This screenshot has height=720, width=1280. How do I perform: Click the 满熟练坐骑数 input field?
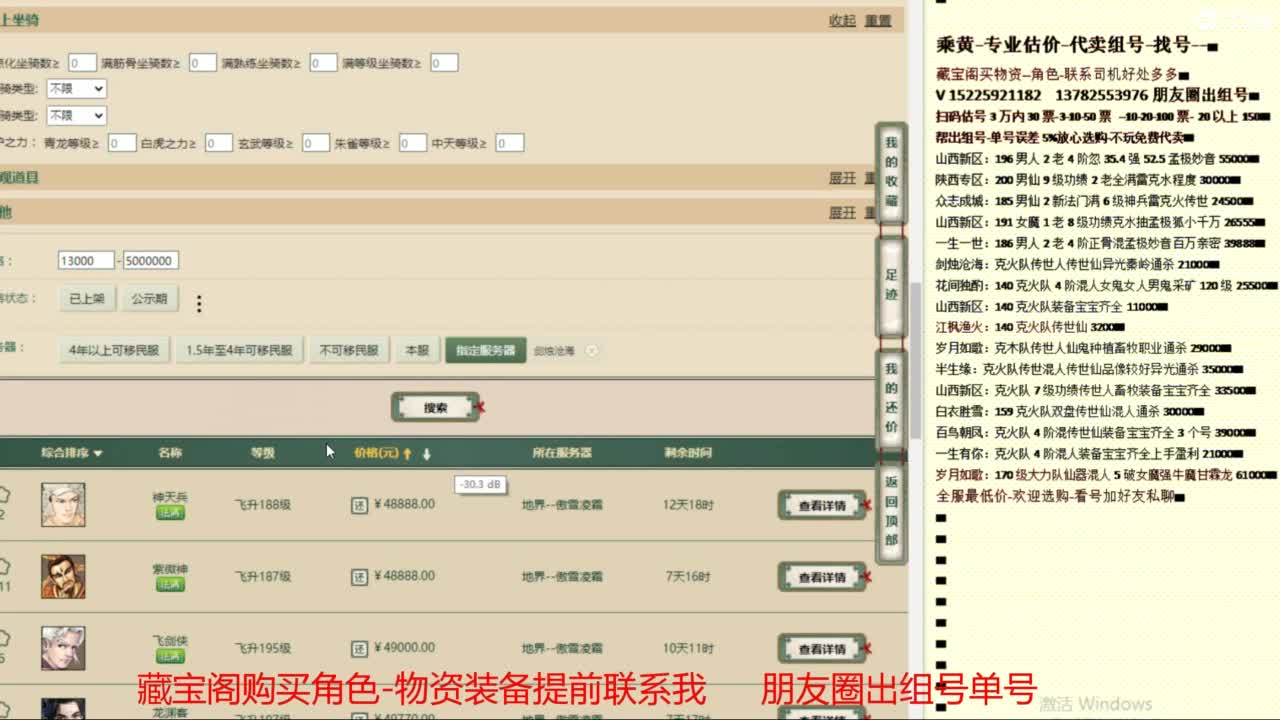click(x=323, y=63)
